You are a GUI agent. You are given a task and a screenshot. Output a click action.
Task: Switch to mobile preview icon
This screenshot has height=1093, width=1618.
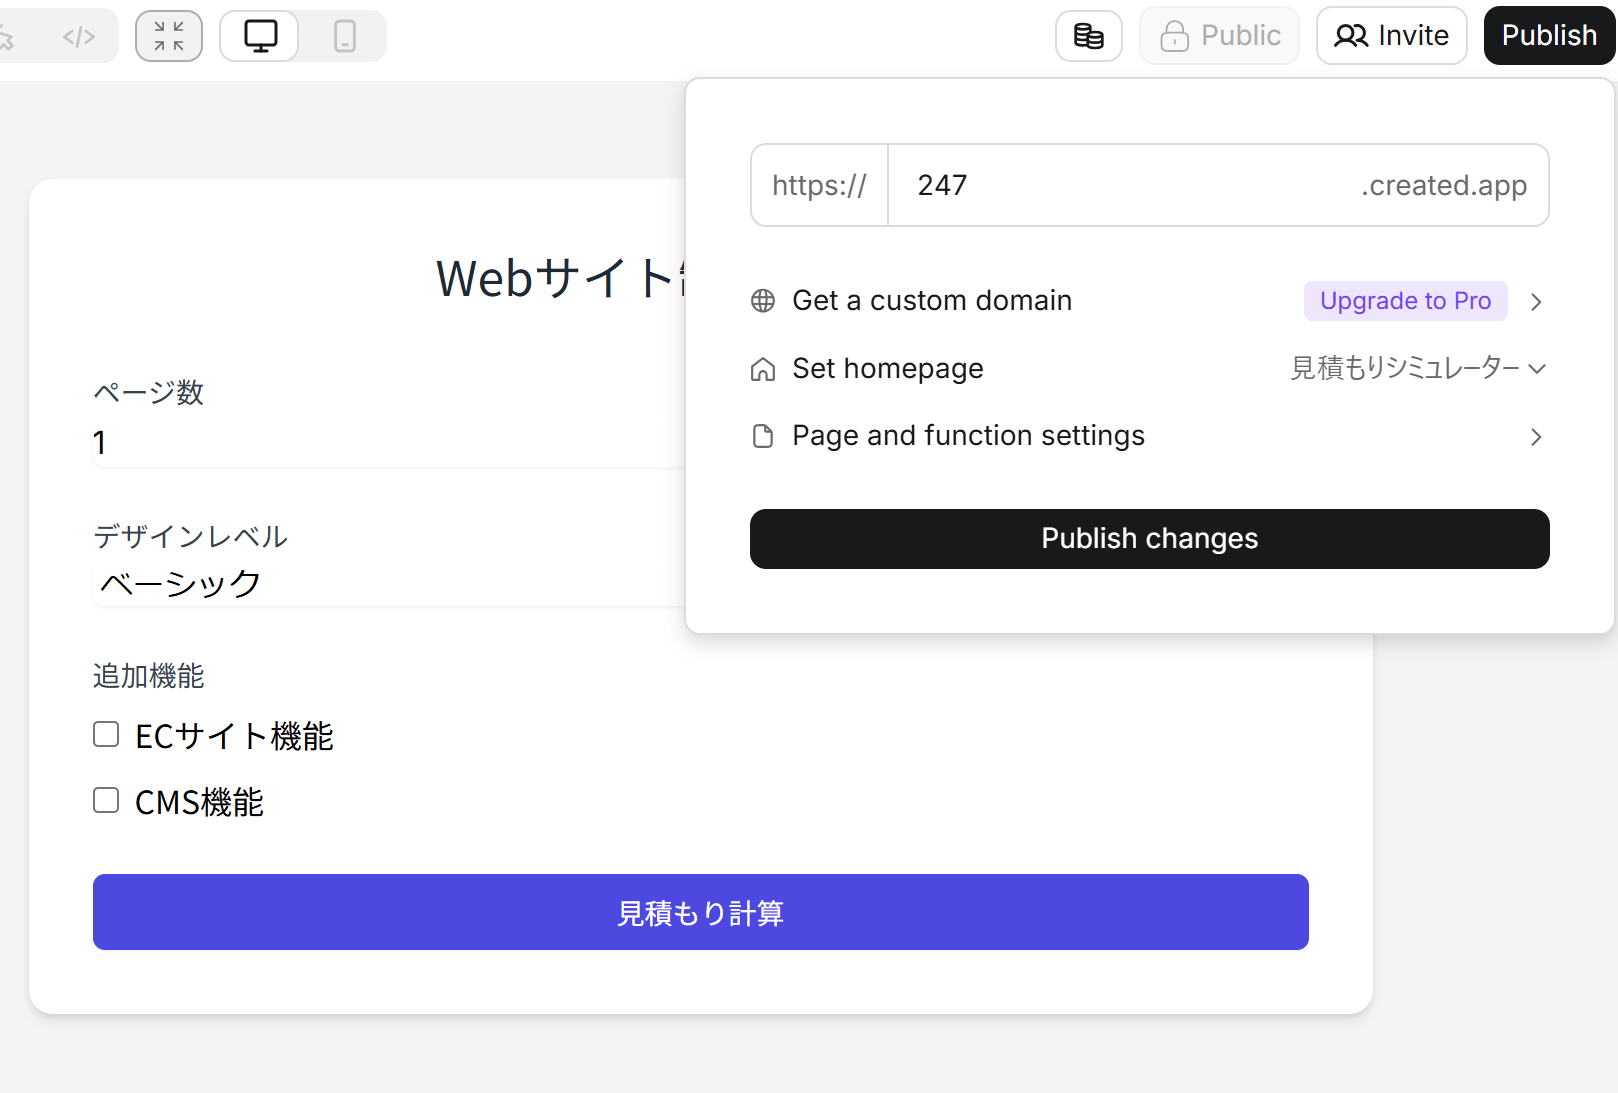pos(344,35)
